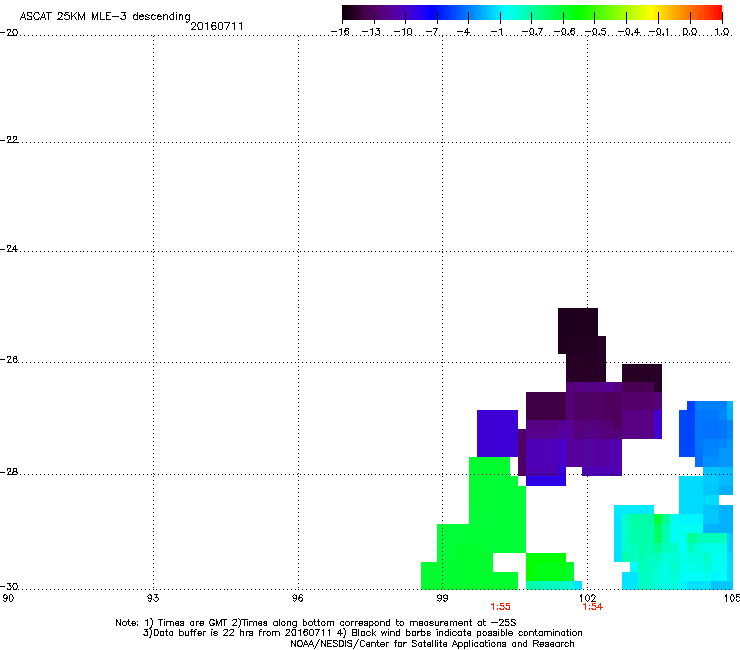Click the blue data patch at the right edge
Image resolution: width=740 pixels, height=650 pixels.
point(706,432)
